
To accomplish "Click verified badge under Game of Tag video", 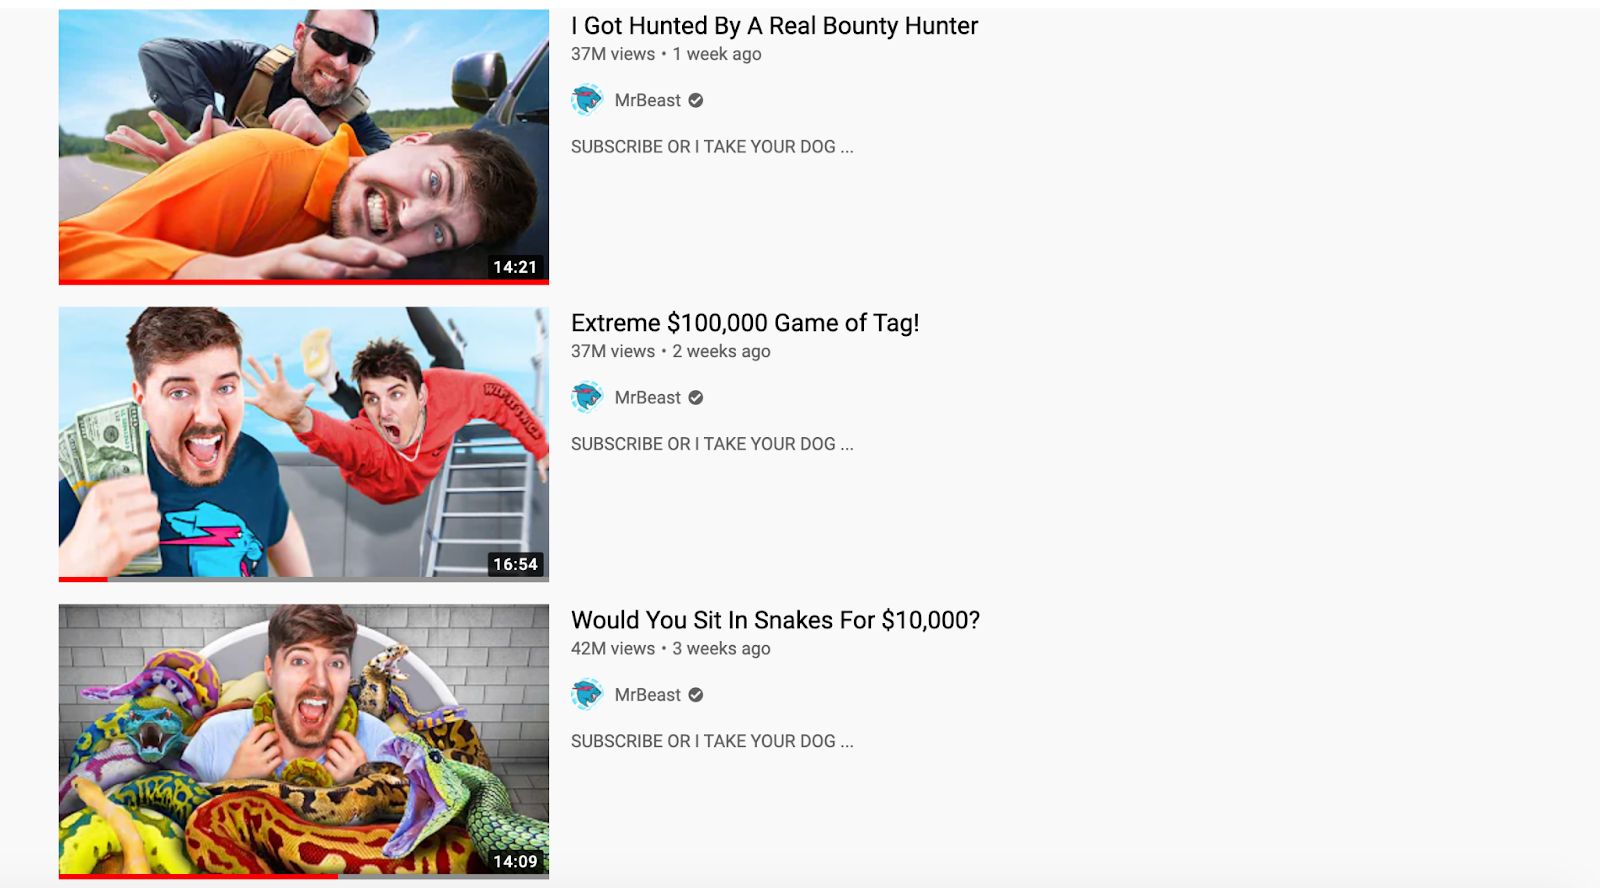I will (x=696, y=397).
